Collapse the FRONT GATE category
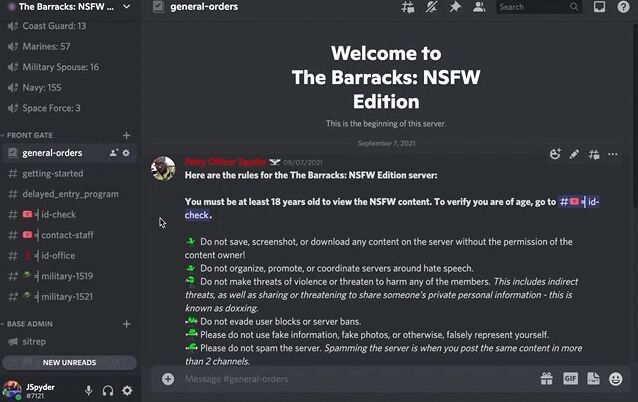 (x=29, y=135)
